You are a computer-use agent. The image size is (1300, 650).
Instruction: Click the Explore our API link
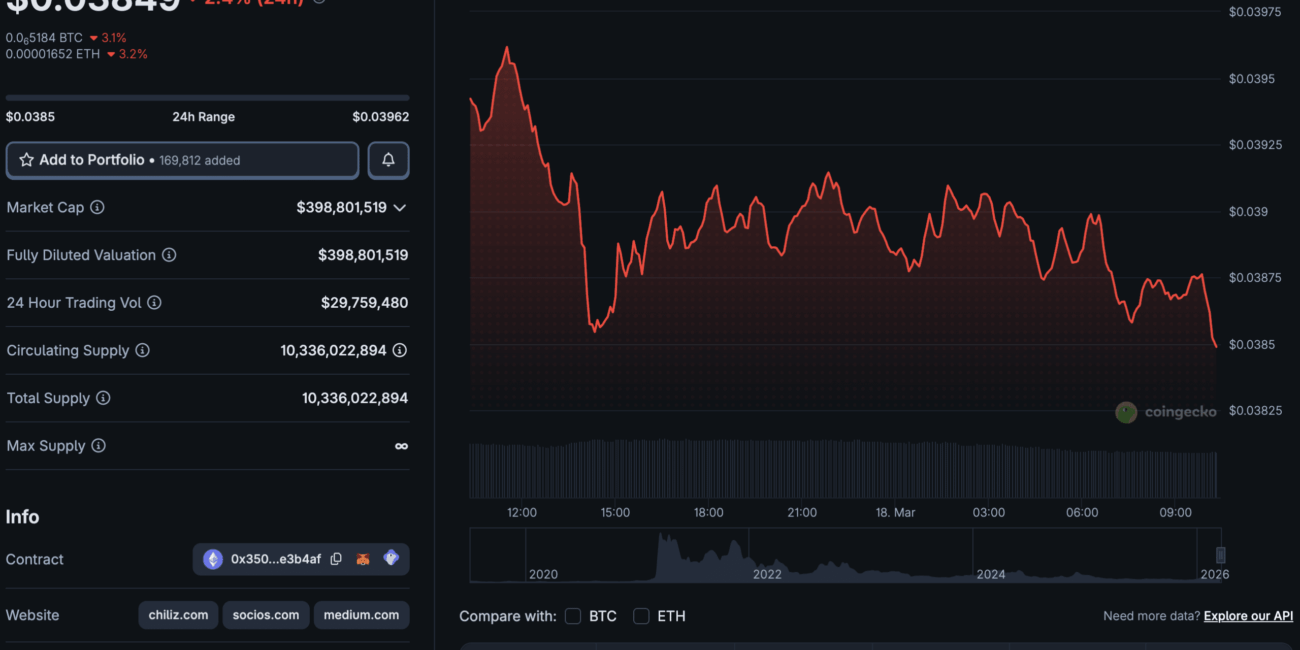1248,616
